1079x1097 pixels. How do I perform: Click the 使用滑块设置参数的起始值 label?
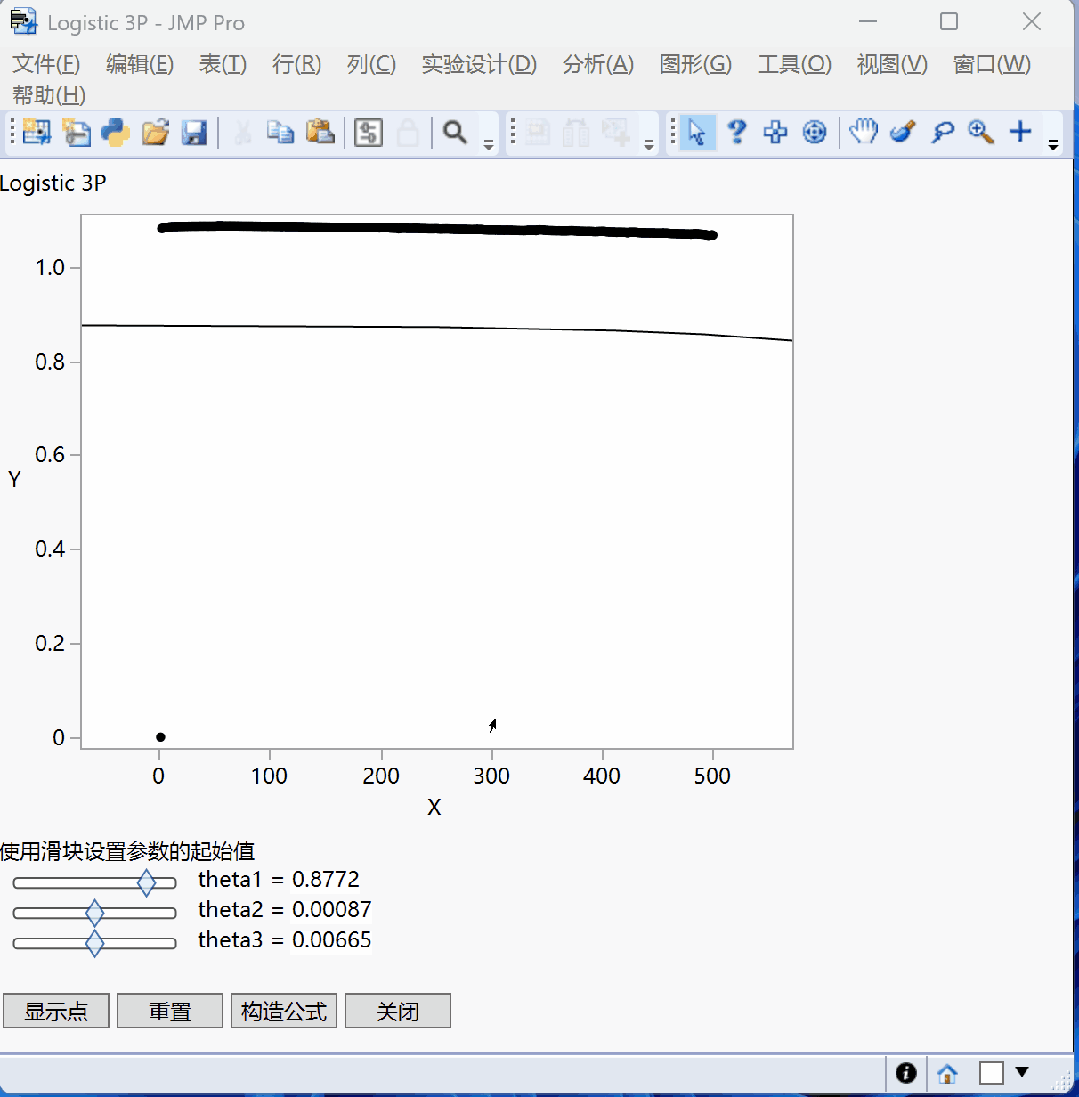tap(127, 851)
